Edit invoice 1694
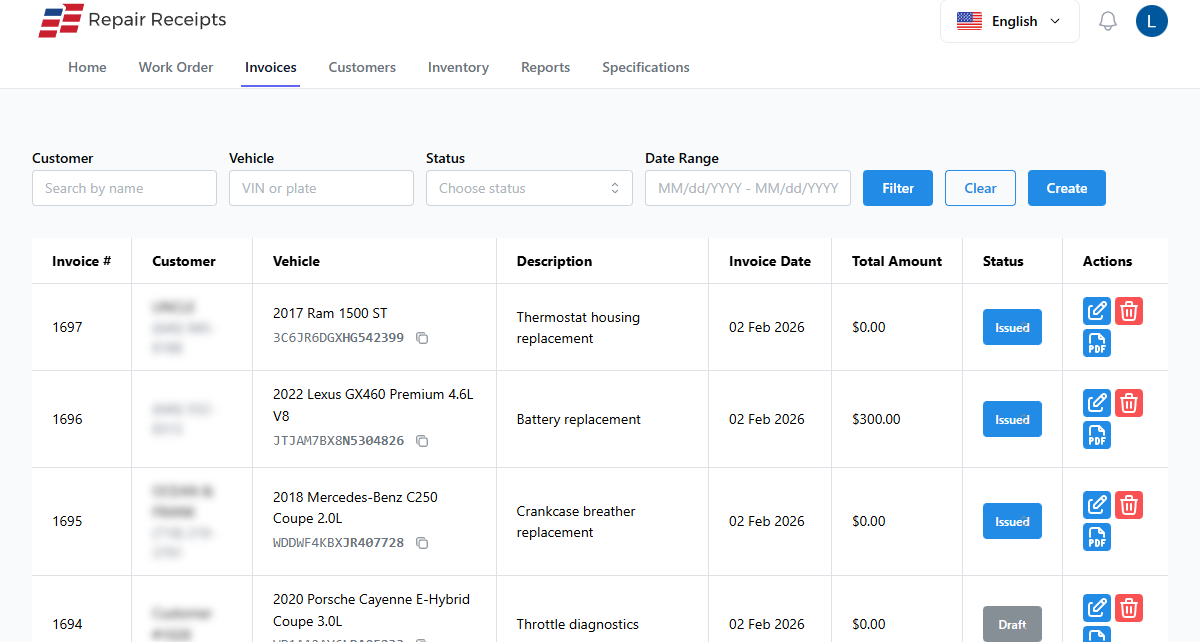1200x642 pixels. tap(1097, 607)
